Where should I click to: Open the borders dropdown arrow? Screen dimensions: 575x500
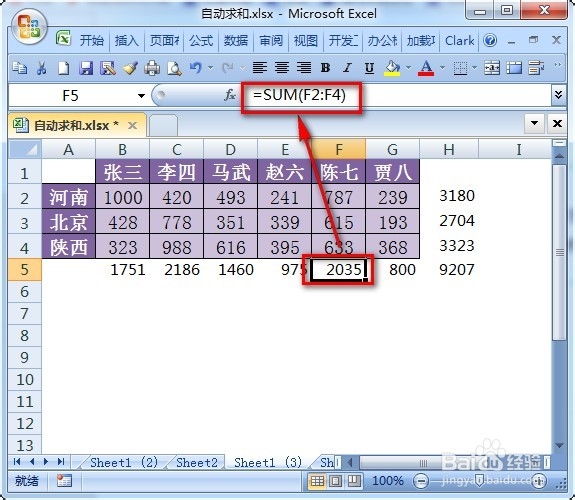pyautogui.click(x=474, y=67)
